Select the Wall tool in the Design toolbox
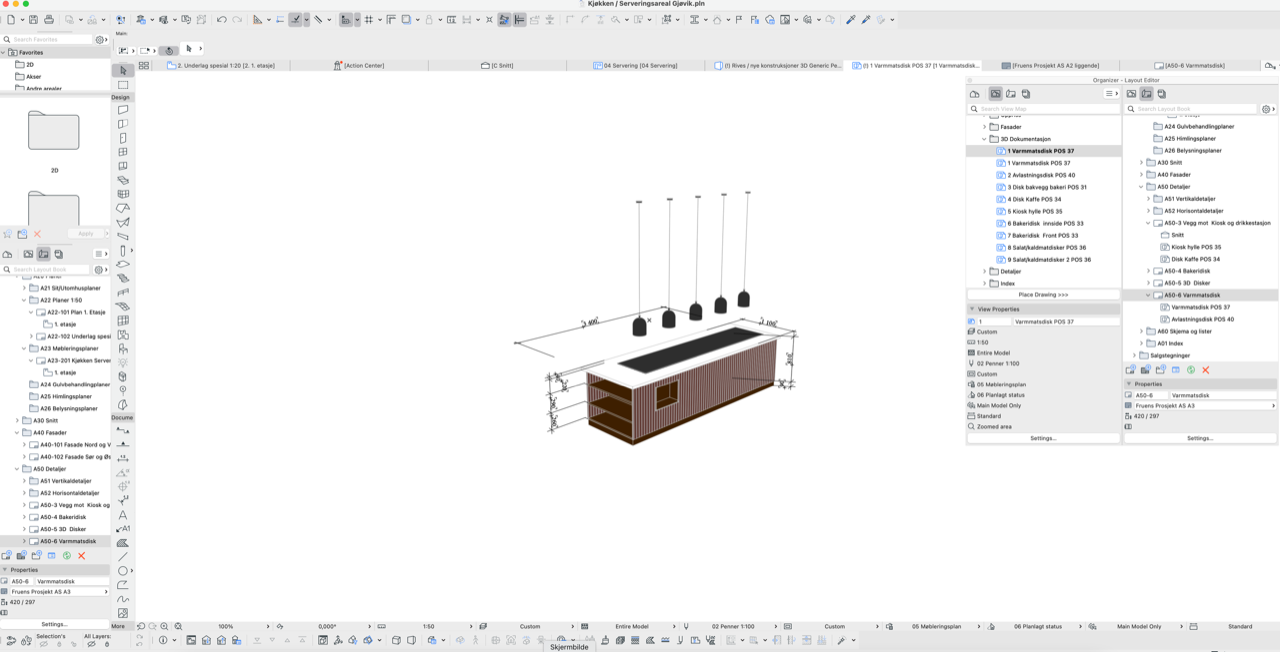The image size is (1280, 652). click(123, 110)
